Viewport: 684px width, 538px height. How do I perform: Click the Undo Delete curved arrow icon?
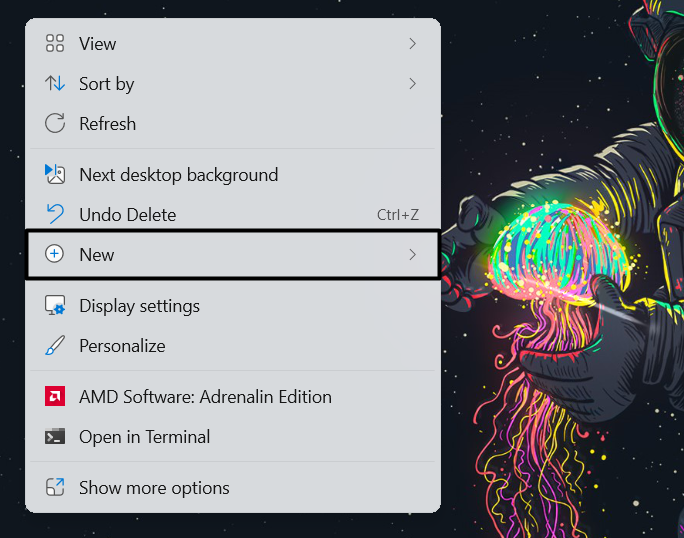[55, 215]
